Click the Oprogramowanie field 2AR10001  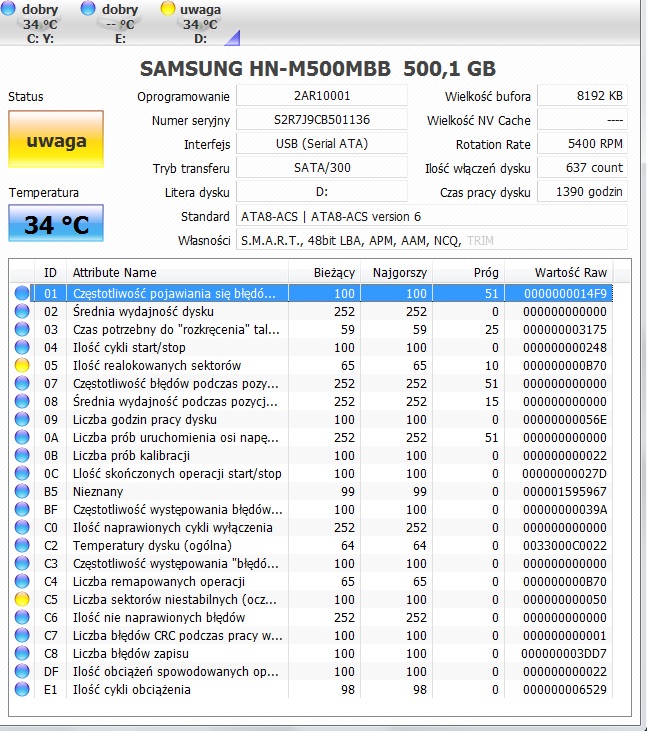point(322,96)
